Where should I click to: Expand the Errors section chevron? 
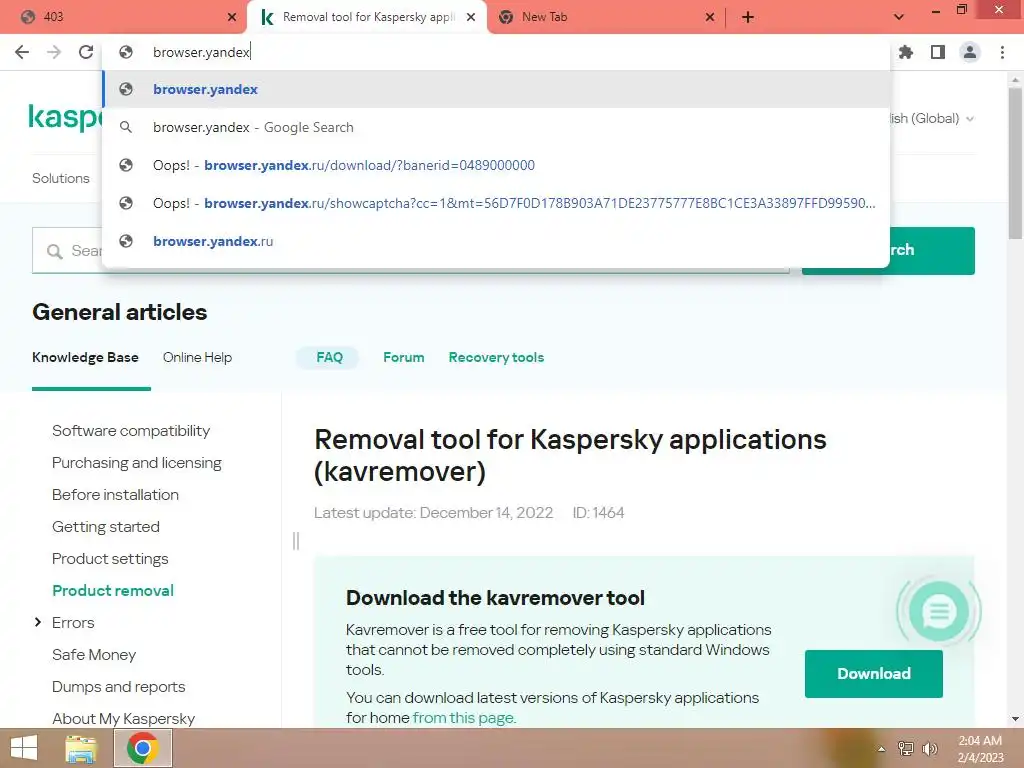click(37, 622)
